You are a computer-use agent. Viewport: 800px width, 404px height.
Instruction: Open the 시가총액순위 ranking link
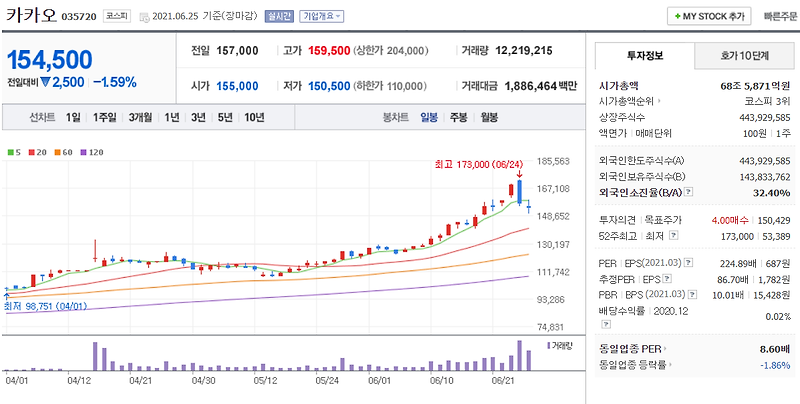coord(627,101)
